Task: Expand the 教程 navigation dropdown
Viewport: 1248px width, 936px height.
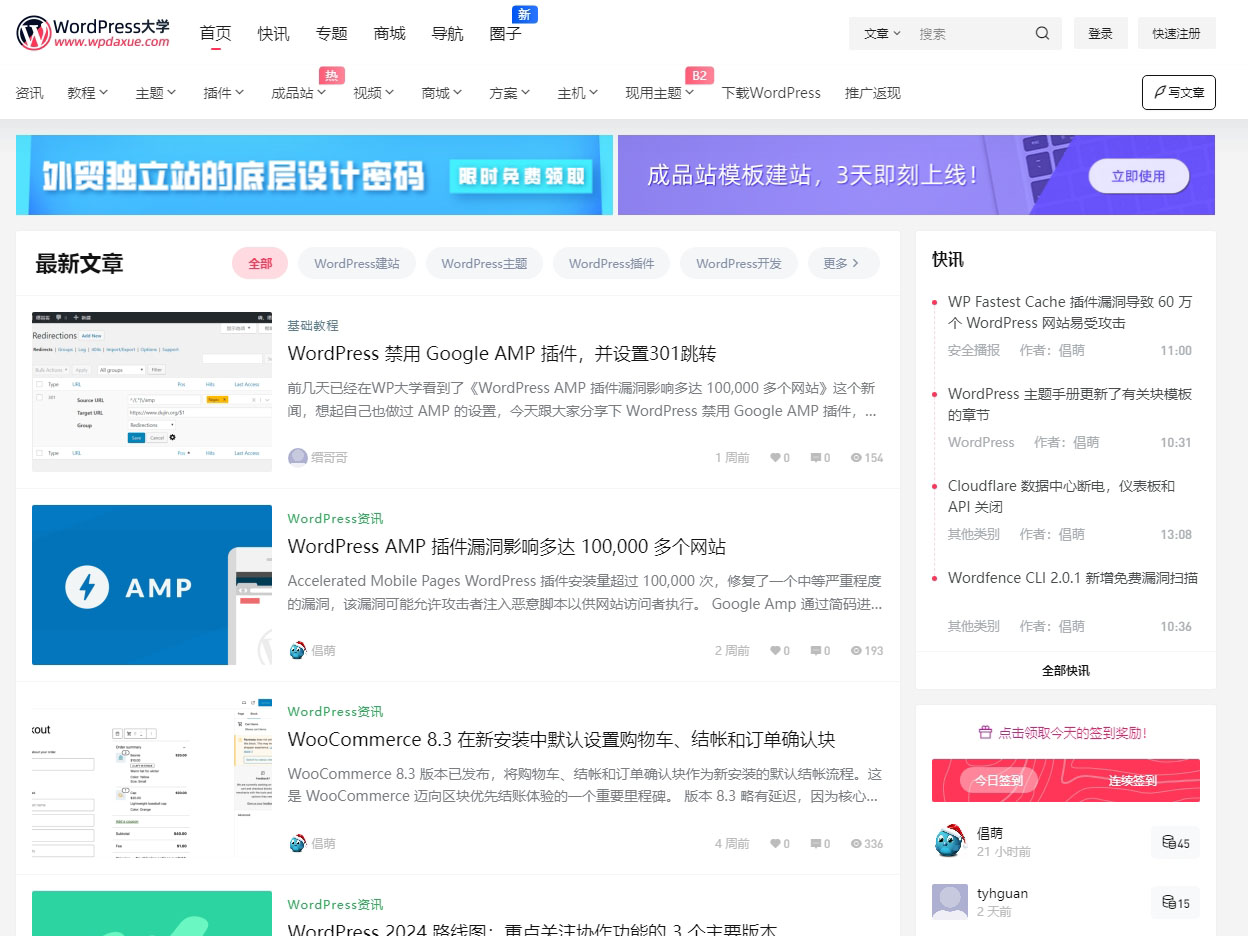Action: click(88, 92)
